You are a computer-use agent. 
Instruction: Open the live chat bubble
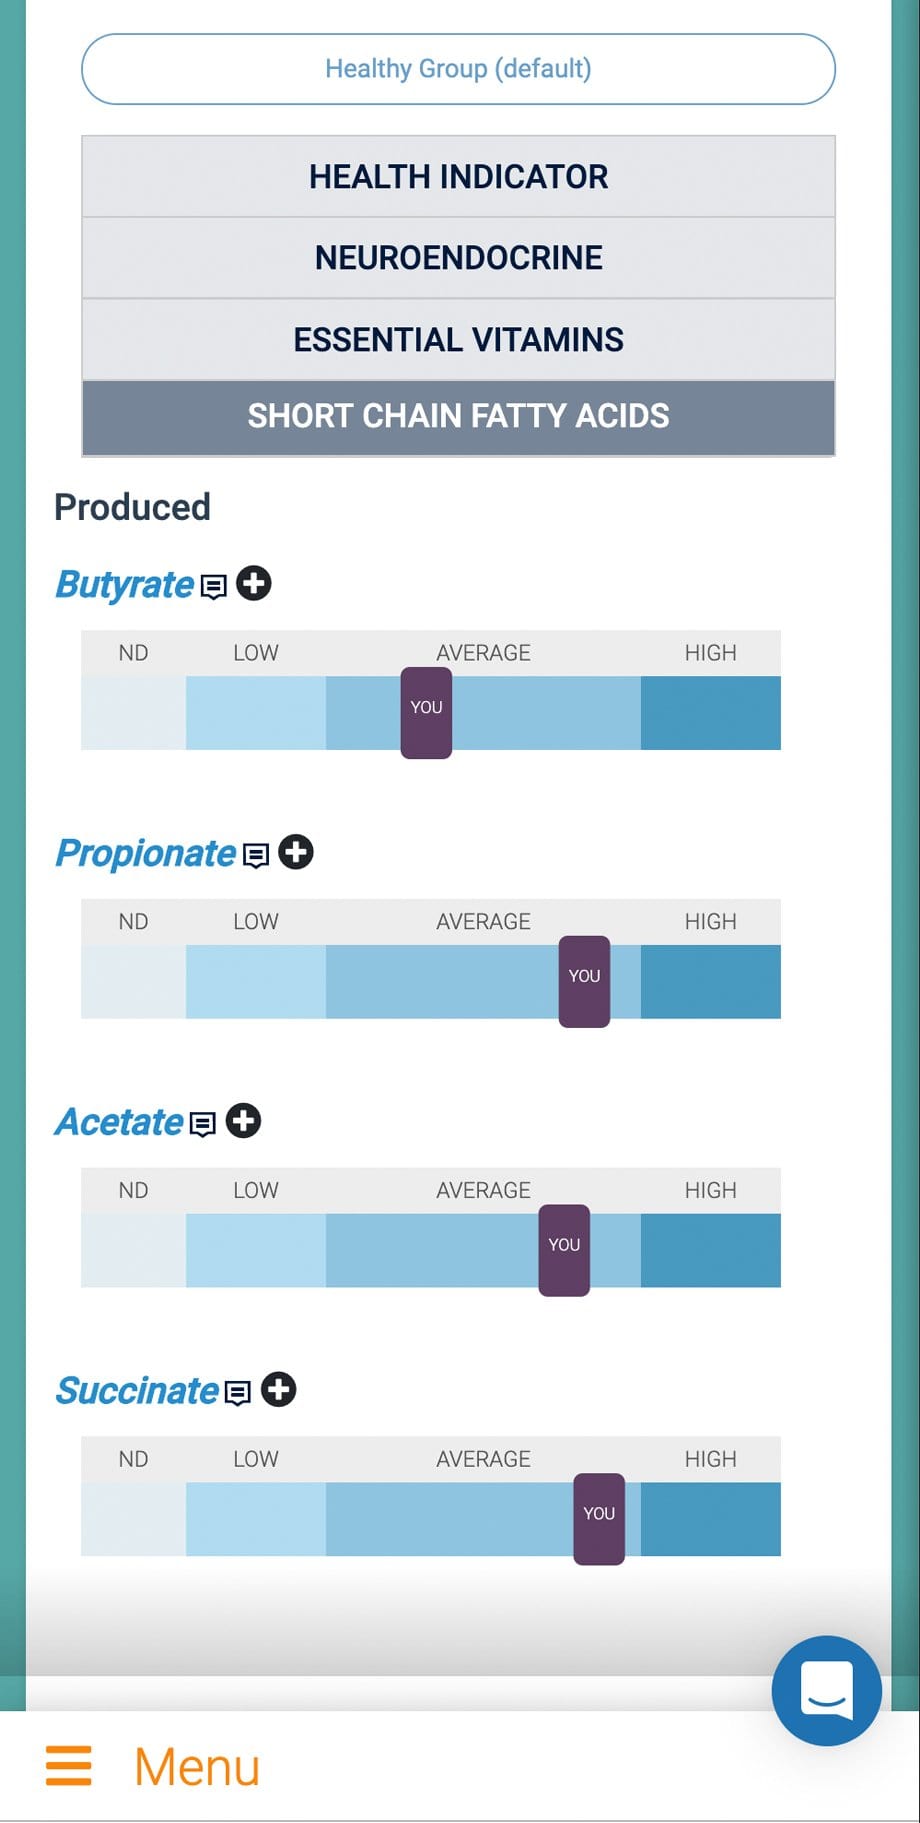click(x=826, y=1691)
